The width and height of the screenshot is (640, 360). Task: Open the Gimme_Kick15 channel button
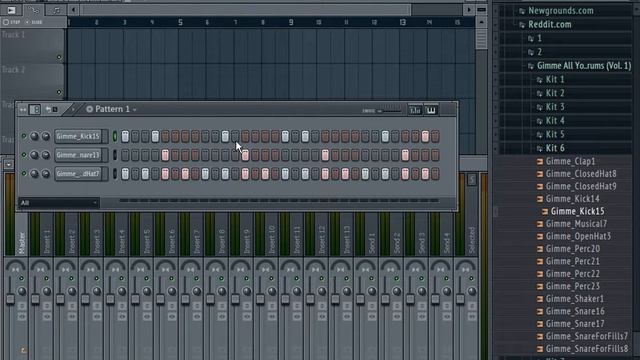point(78,136)
